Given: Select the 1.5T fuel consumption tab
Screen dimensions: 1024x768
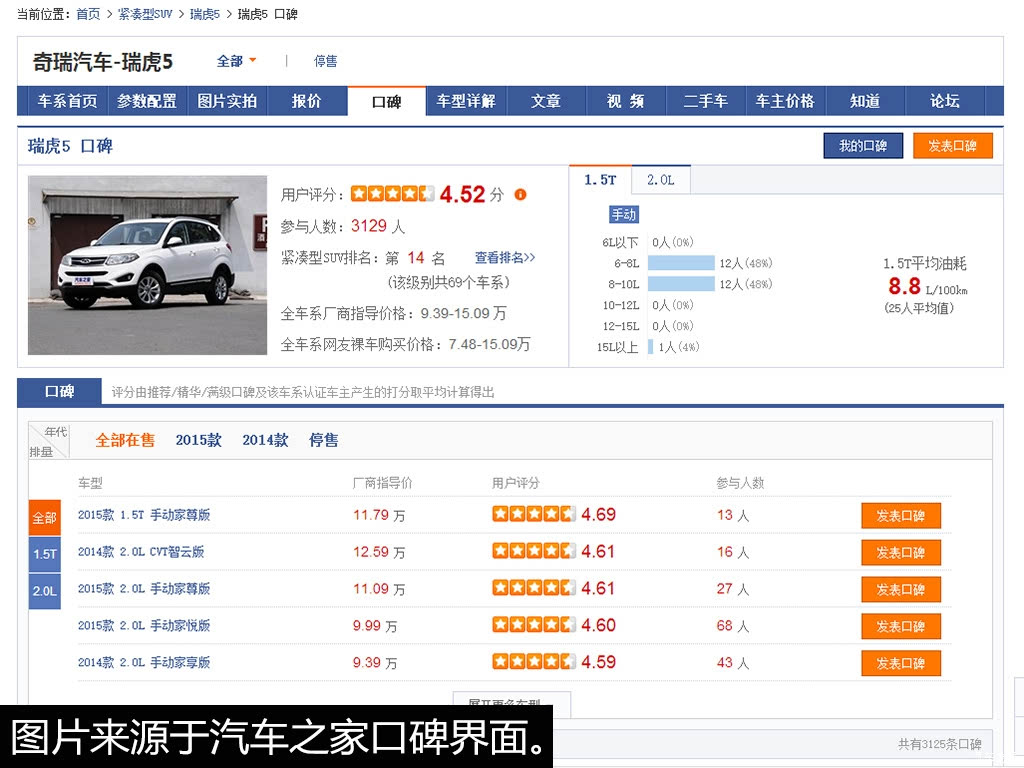Looking at the screenshot, I should pyautogui.click(x=600, y=180).
